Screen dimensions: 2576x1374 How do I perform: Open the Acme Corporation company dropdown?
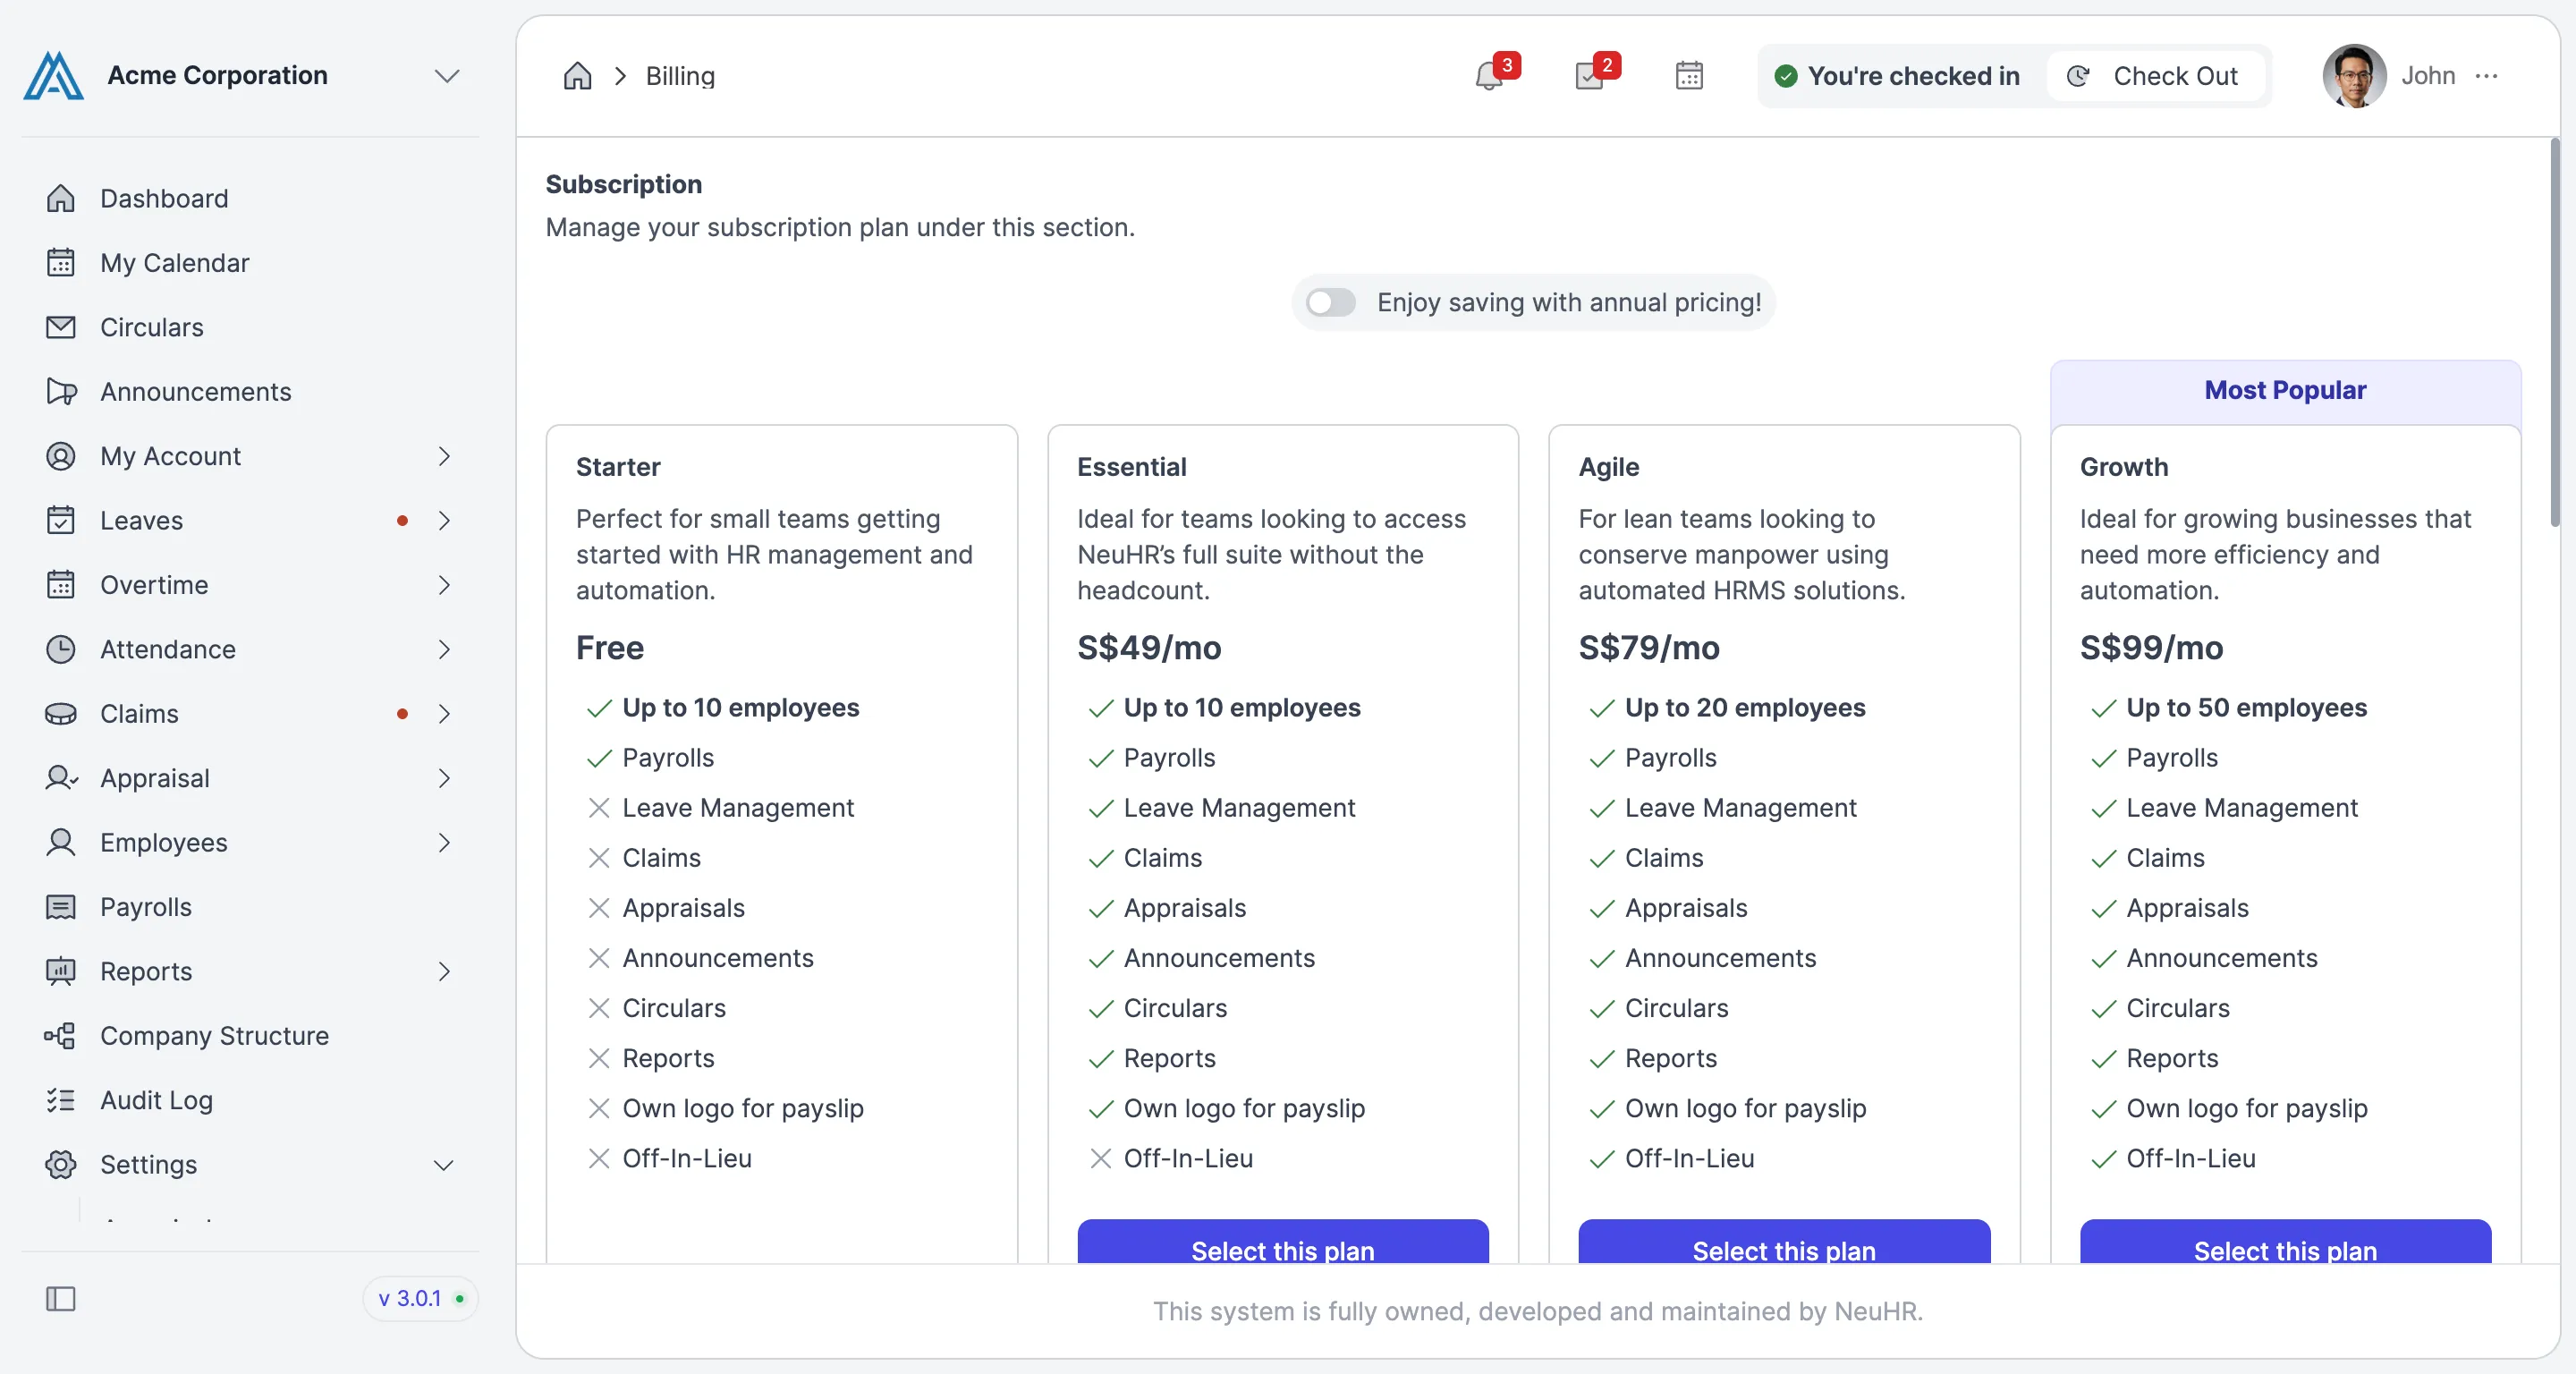(446, 76)
